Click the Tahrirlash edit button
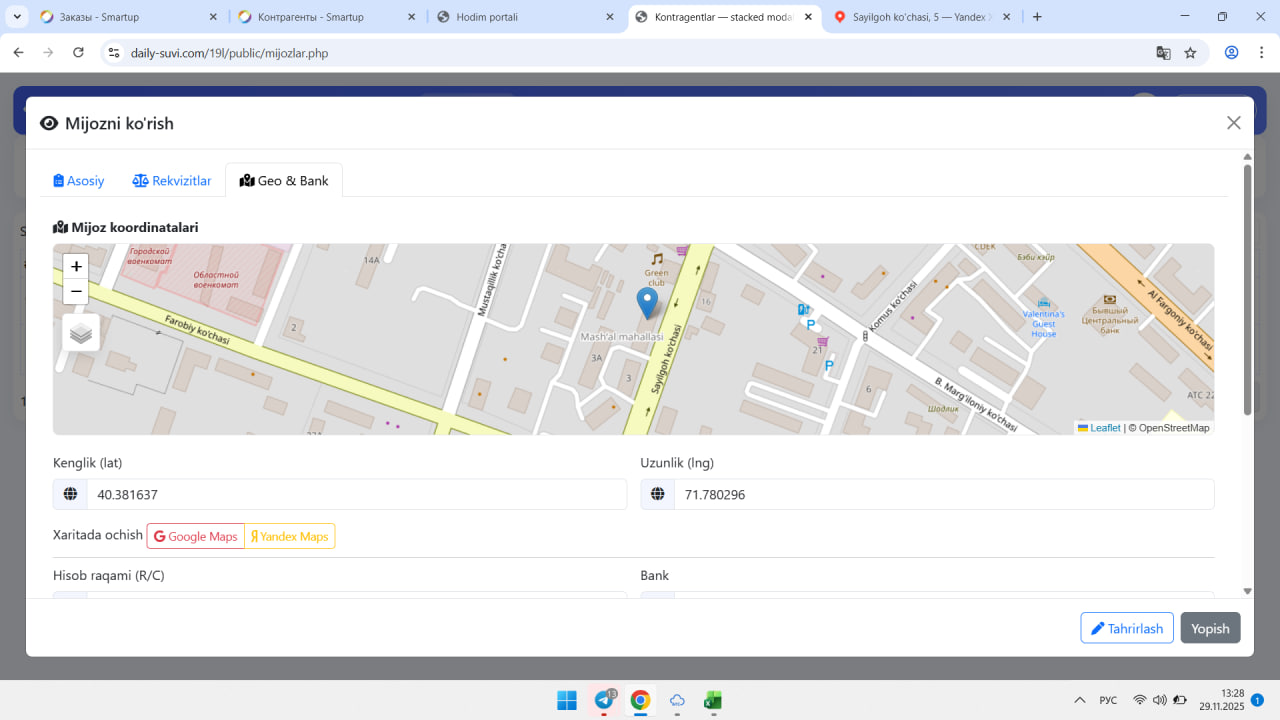Image resolution: width=1280 pixels, height=720 pixels. pos(1126,628)
